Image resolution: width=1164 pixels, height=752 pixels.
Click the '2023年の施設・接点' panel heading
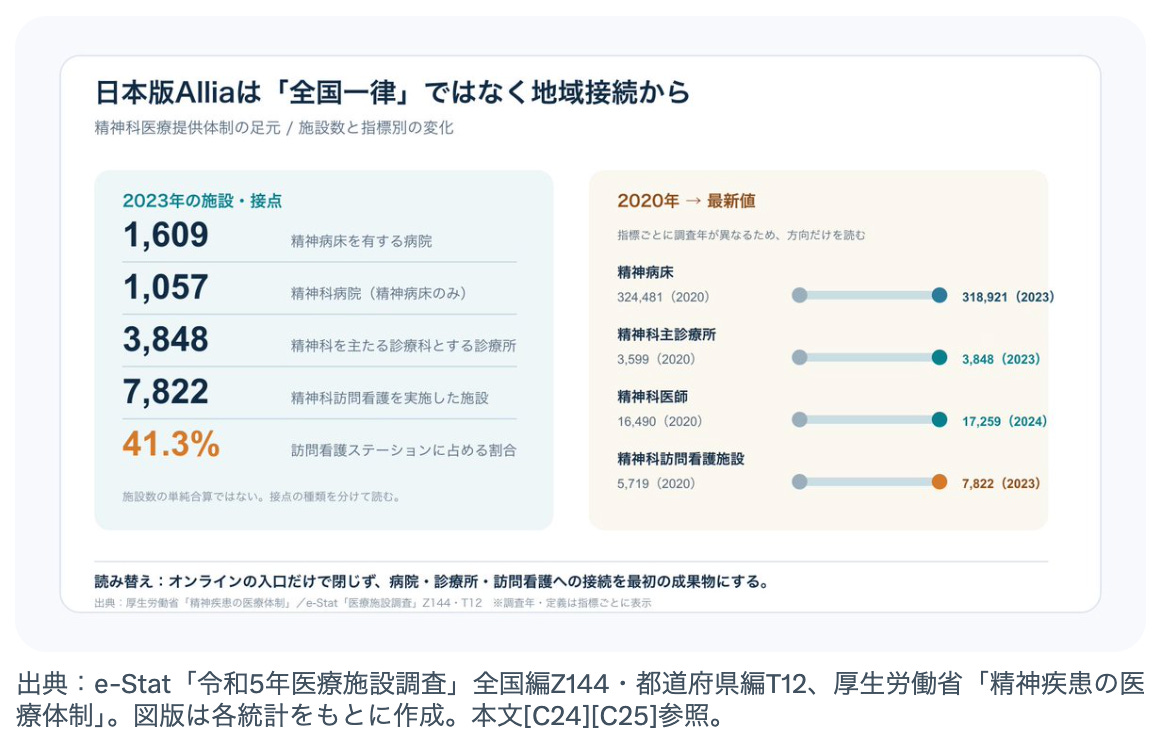202,200
